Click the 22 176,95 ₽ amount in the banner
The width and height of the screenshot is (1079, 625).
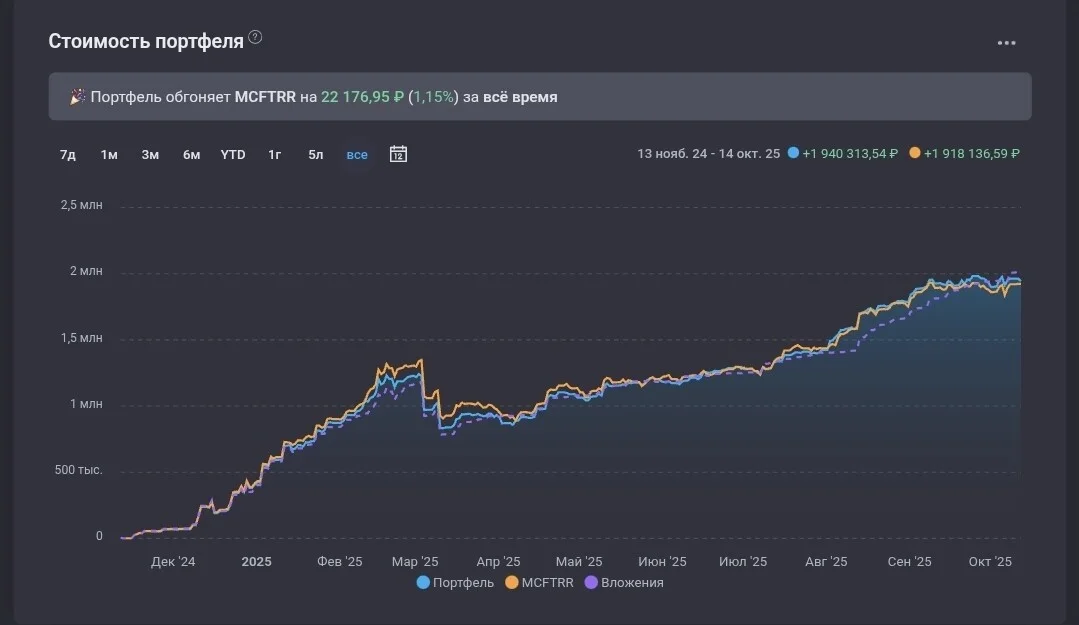tap(363, 97)
